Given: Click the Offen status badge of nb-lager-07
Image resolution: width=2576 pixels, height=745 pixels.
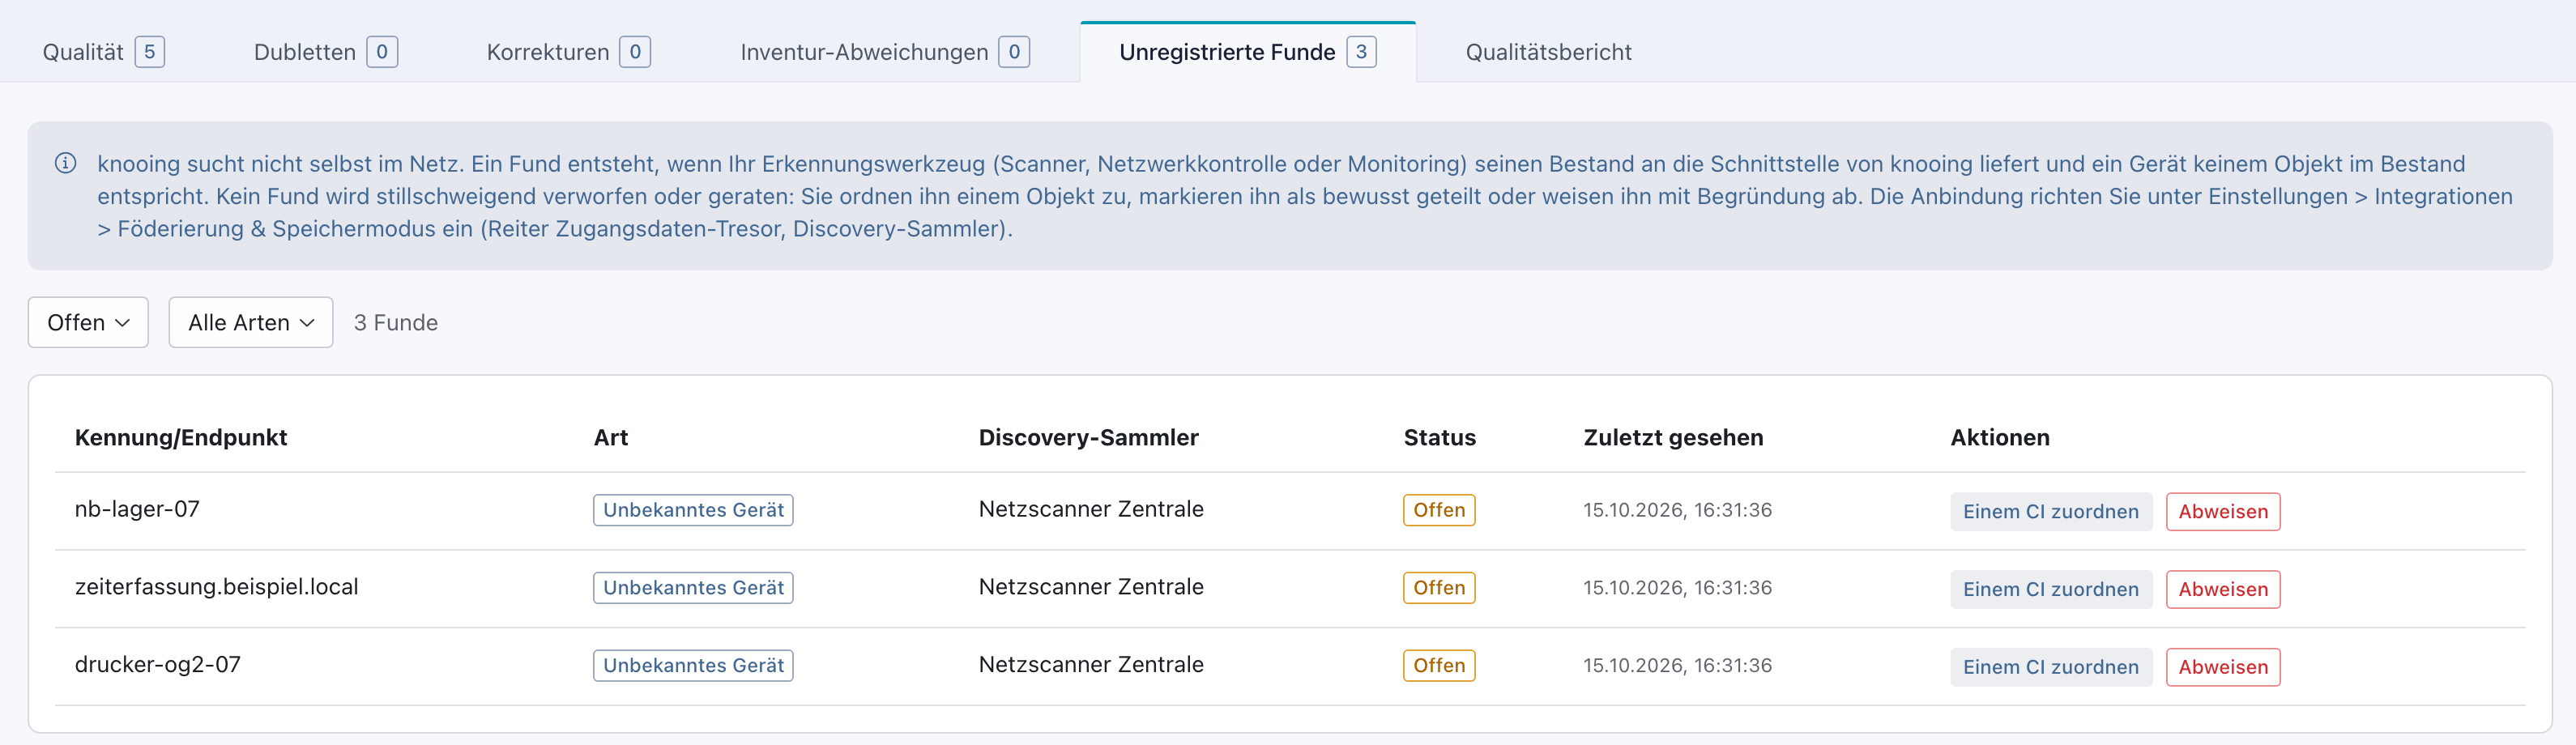Looking at the screenshot, I should point(1439,510).
